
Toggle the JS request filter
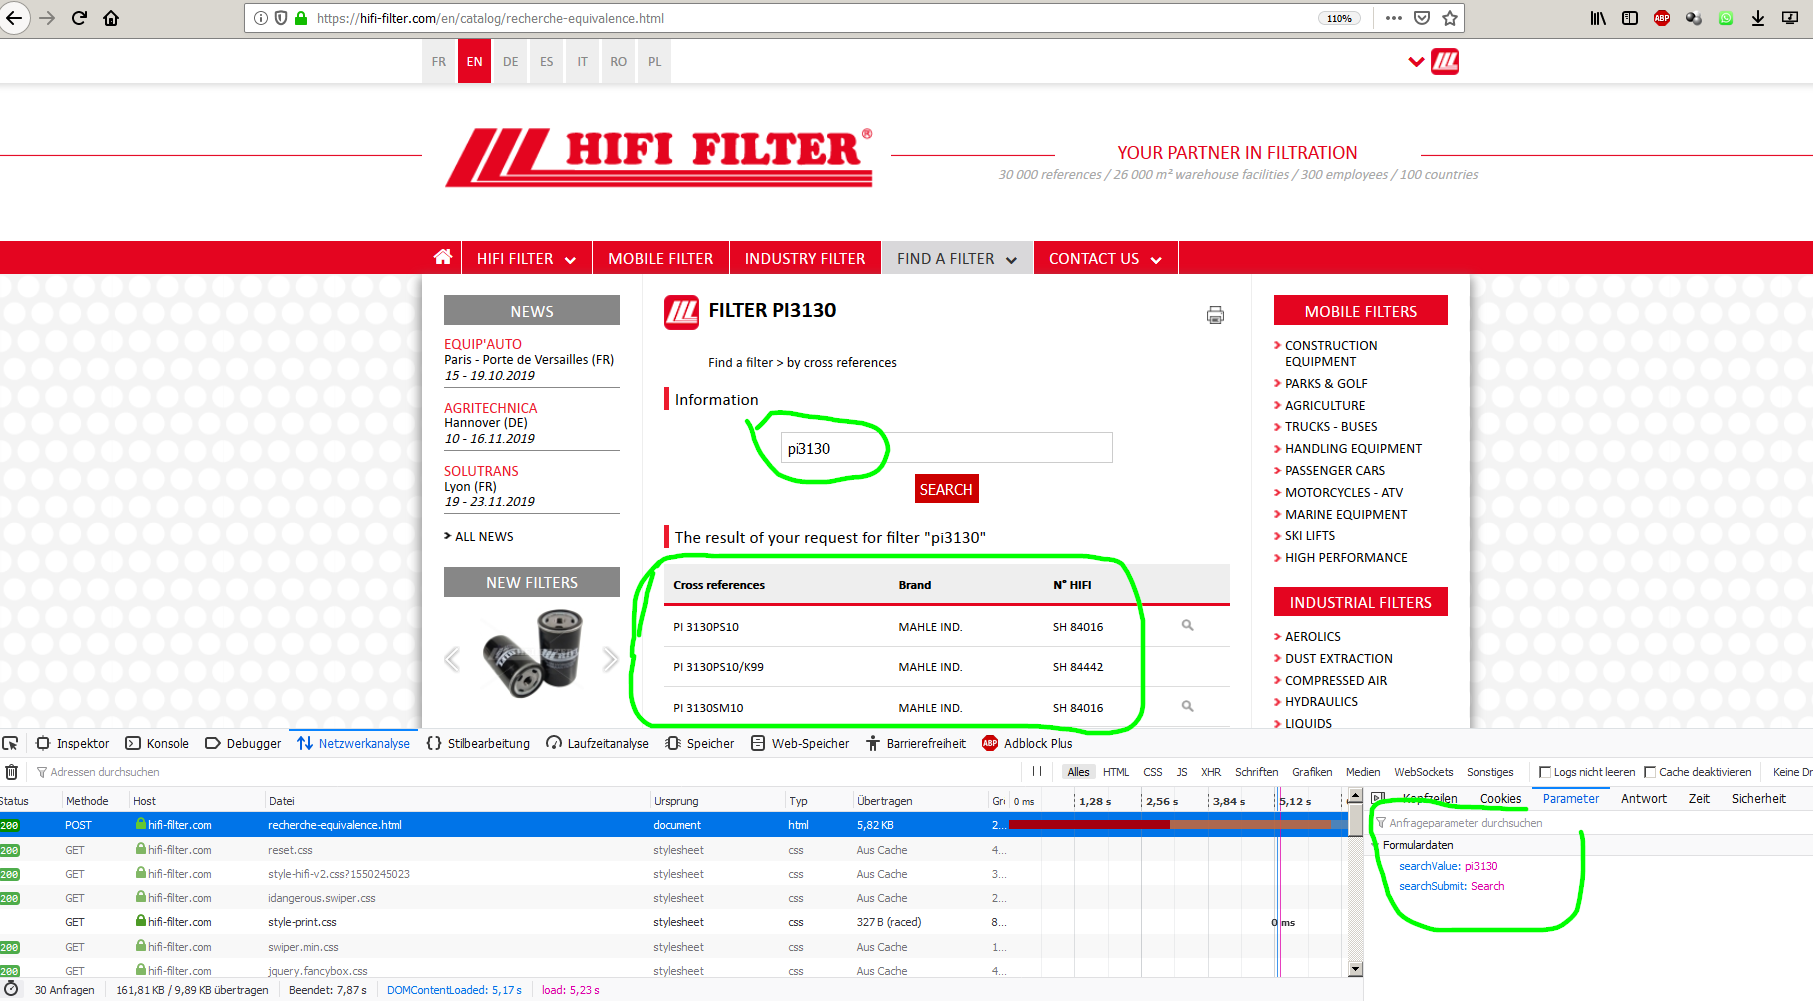point(1182,772)
